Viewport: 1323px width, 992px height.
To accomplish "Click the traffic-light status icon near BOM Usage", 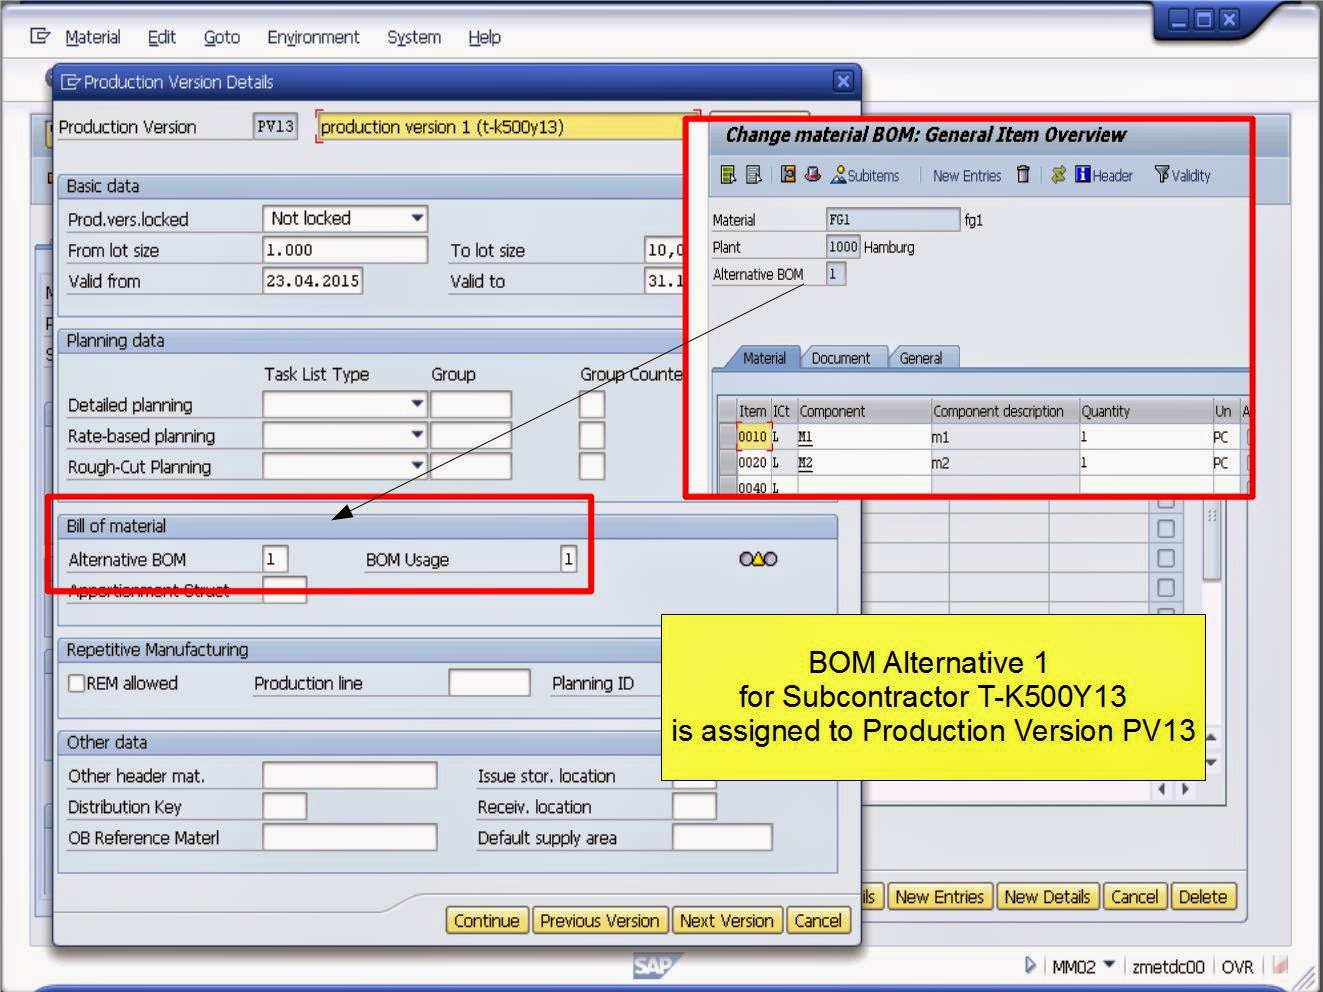I will pos(758,559).
